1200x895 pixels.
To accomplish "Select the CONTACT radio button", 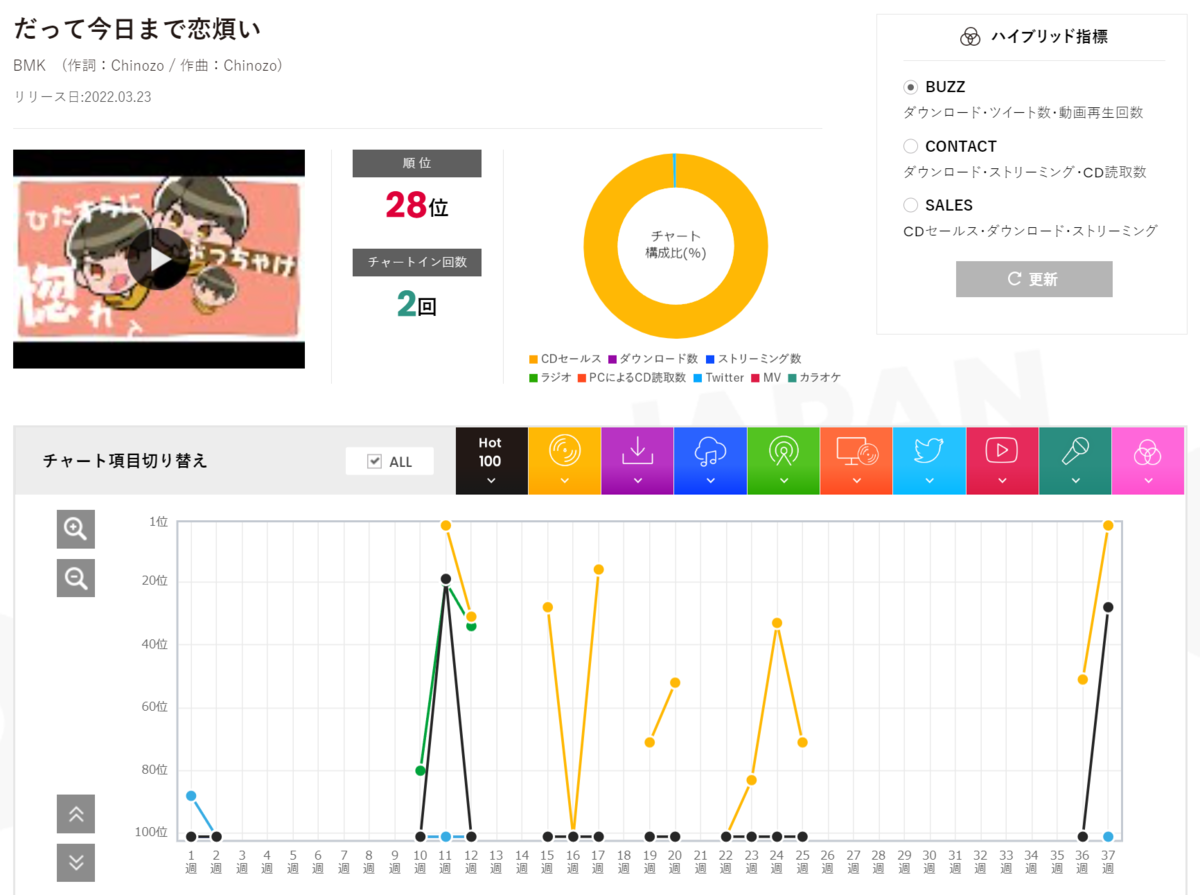I will click(x=910, y=146).
